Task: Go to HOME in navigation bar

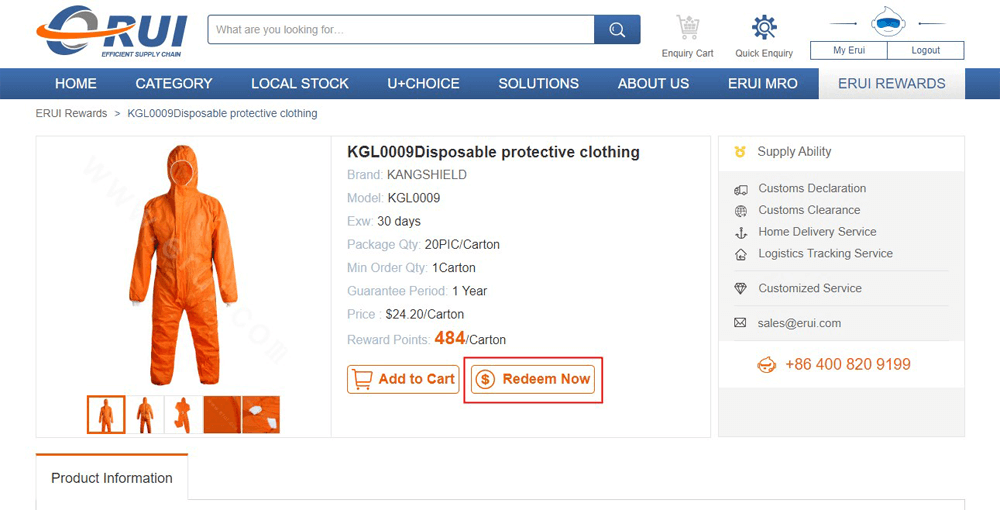Action: pyautogui.click(x=76, y=84)
